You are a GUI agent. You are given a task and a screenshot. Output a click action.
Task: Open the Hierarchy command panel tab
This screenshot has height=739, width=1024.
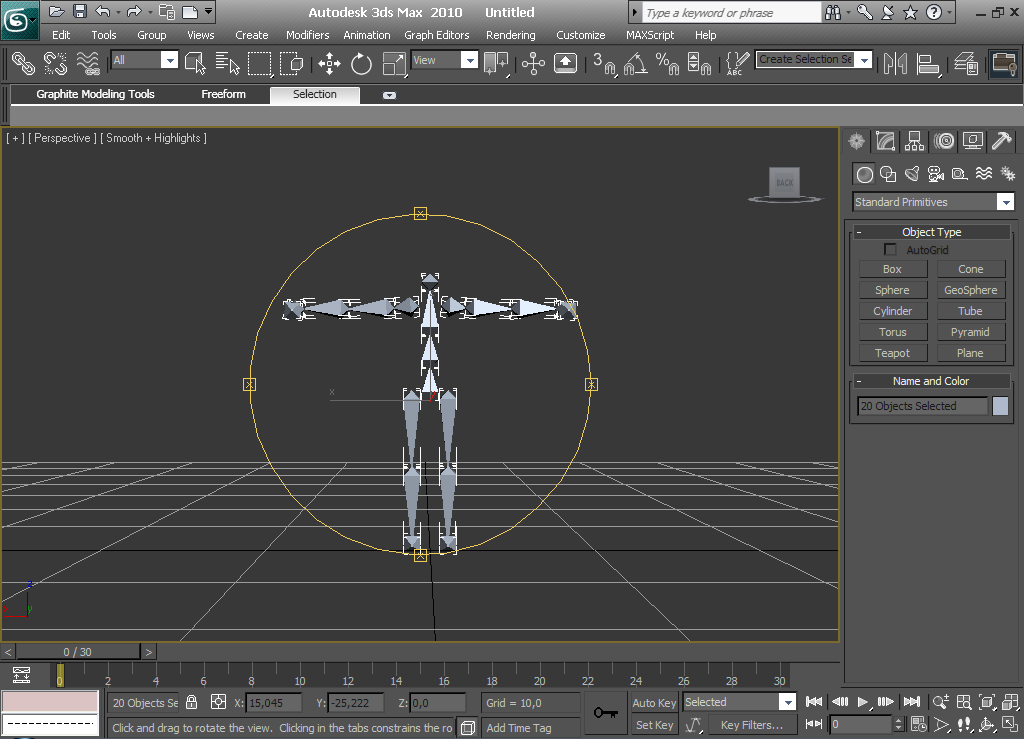[914, 141]
